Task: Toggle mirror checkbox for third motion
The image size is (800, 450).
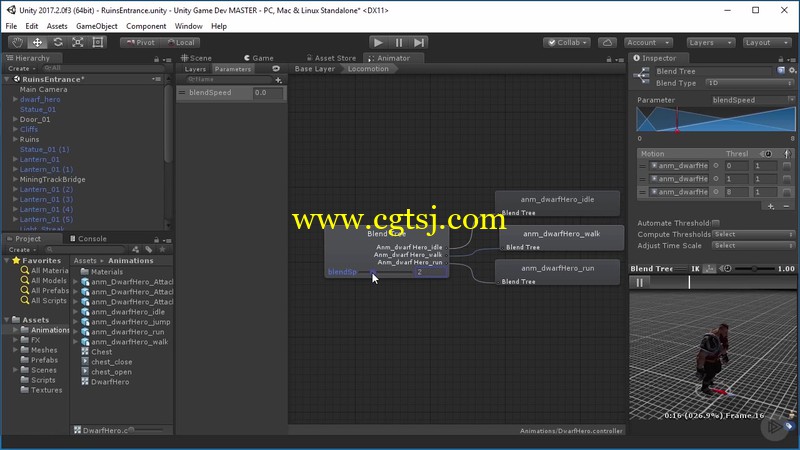Action: [x=787, y=192]
